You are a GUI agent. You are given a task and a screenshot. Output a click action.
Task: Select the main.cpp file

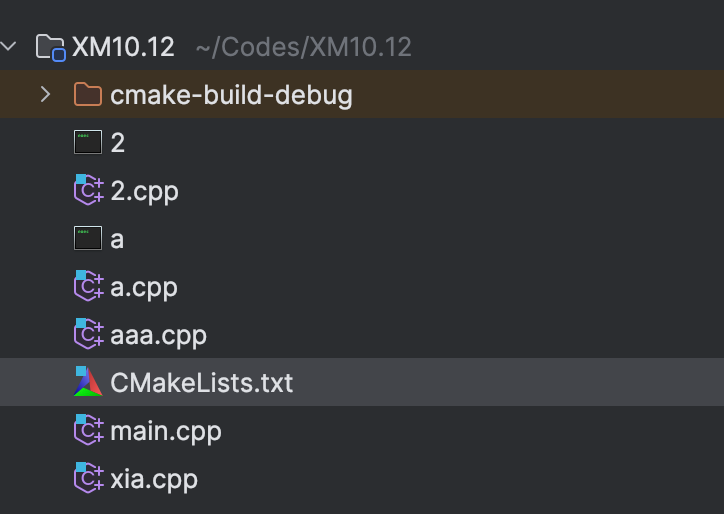click(166, 431)
